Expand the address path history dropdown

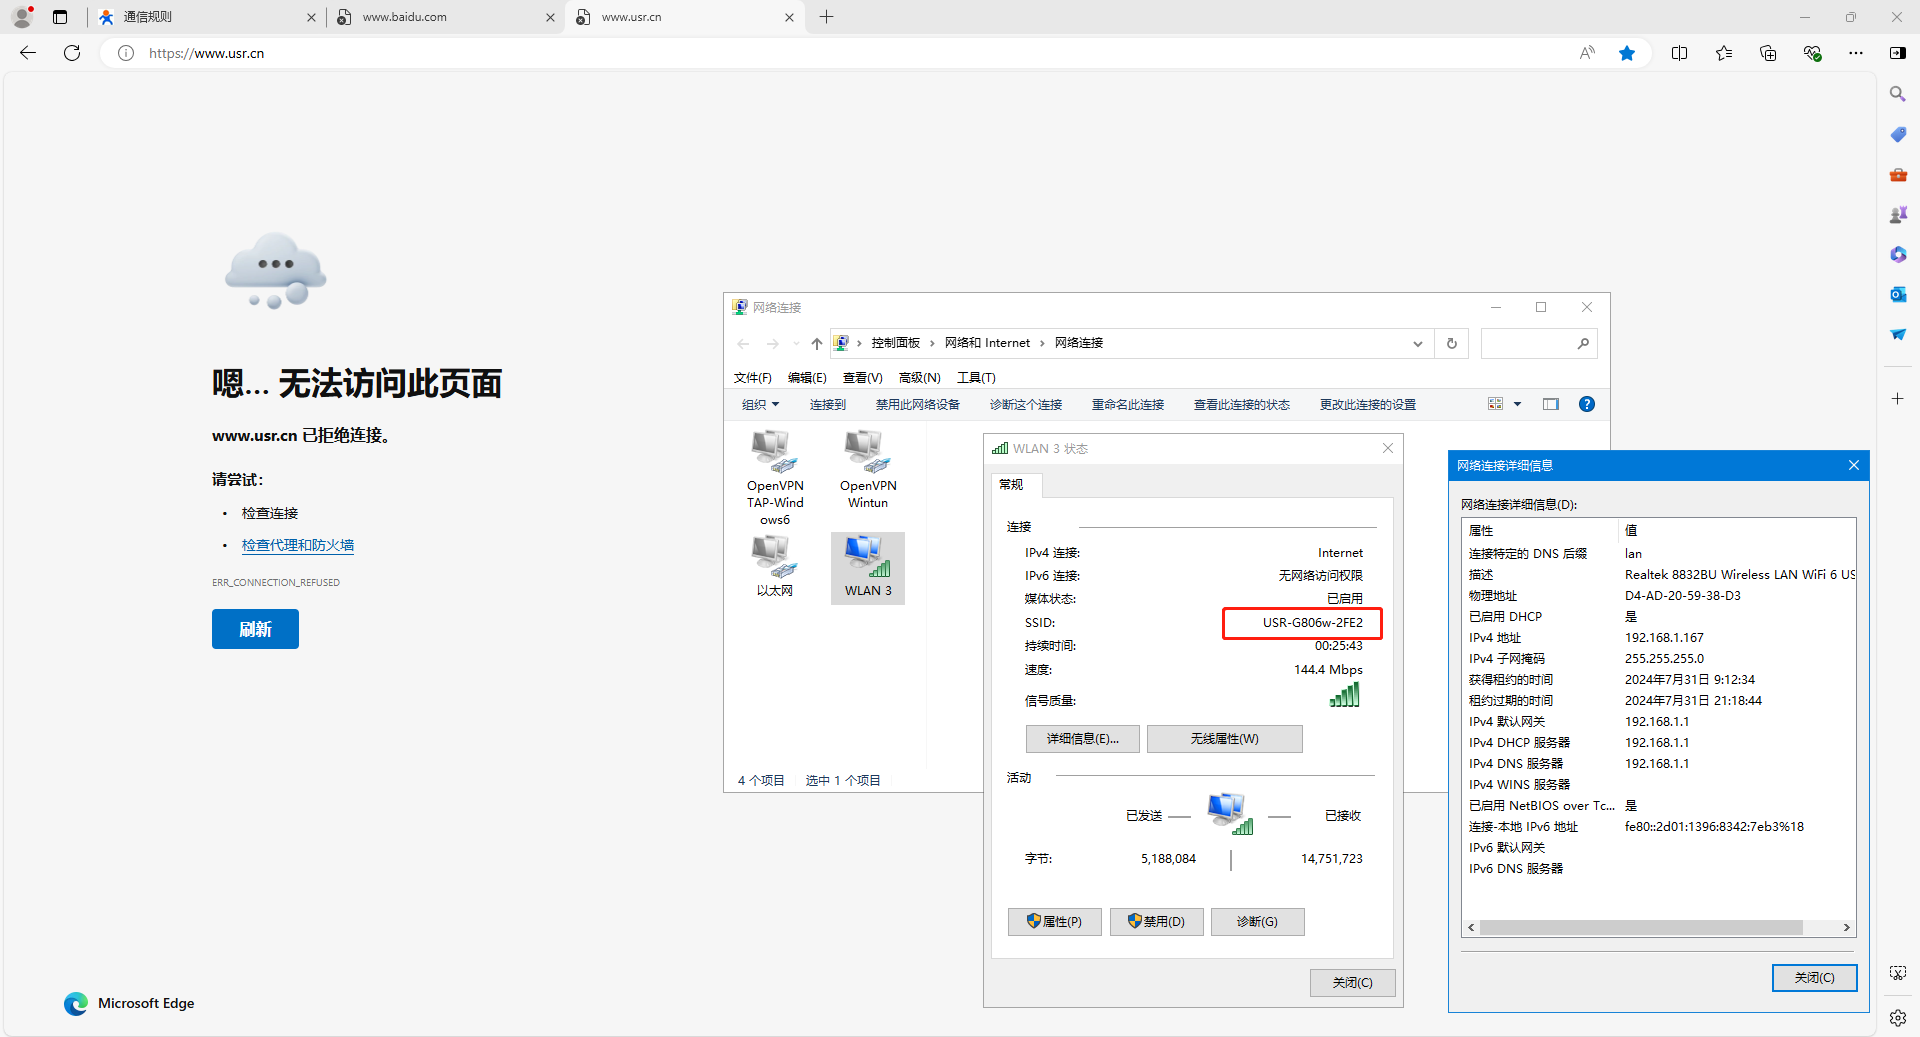point(1417,343)
